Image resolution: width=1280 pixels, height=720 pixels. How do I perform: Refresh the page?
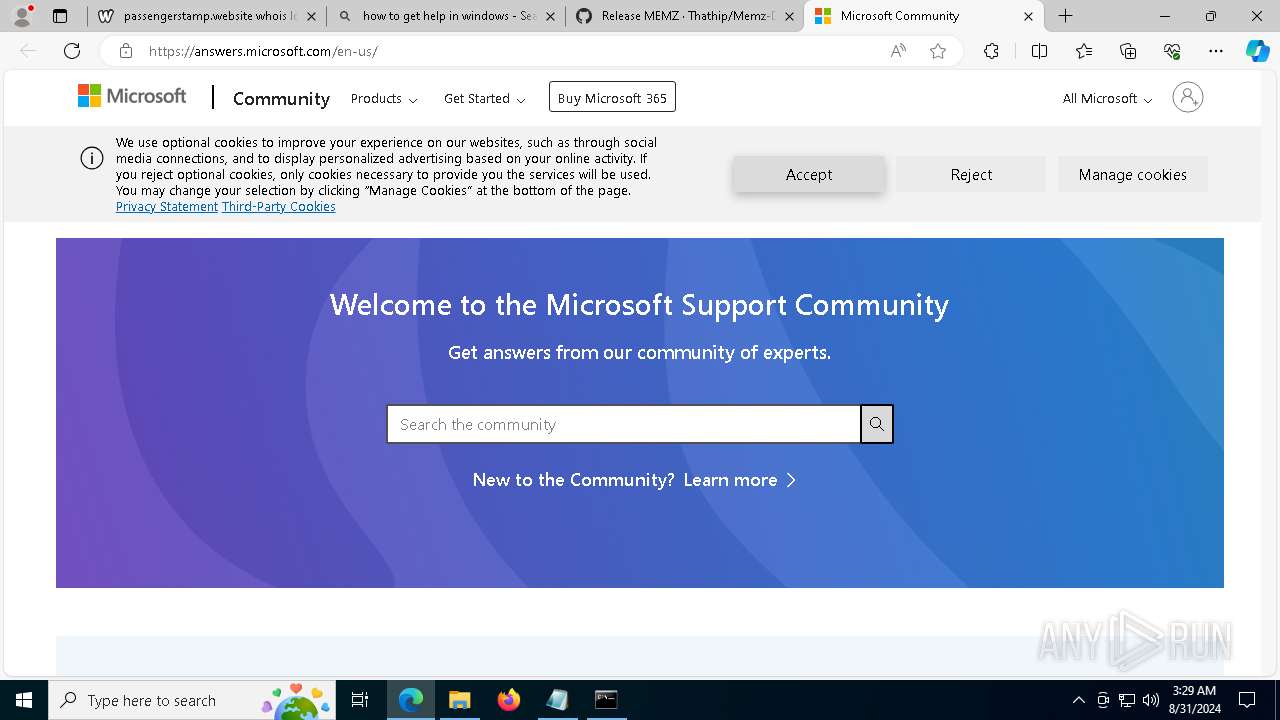click(x=72, y=51)
